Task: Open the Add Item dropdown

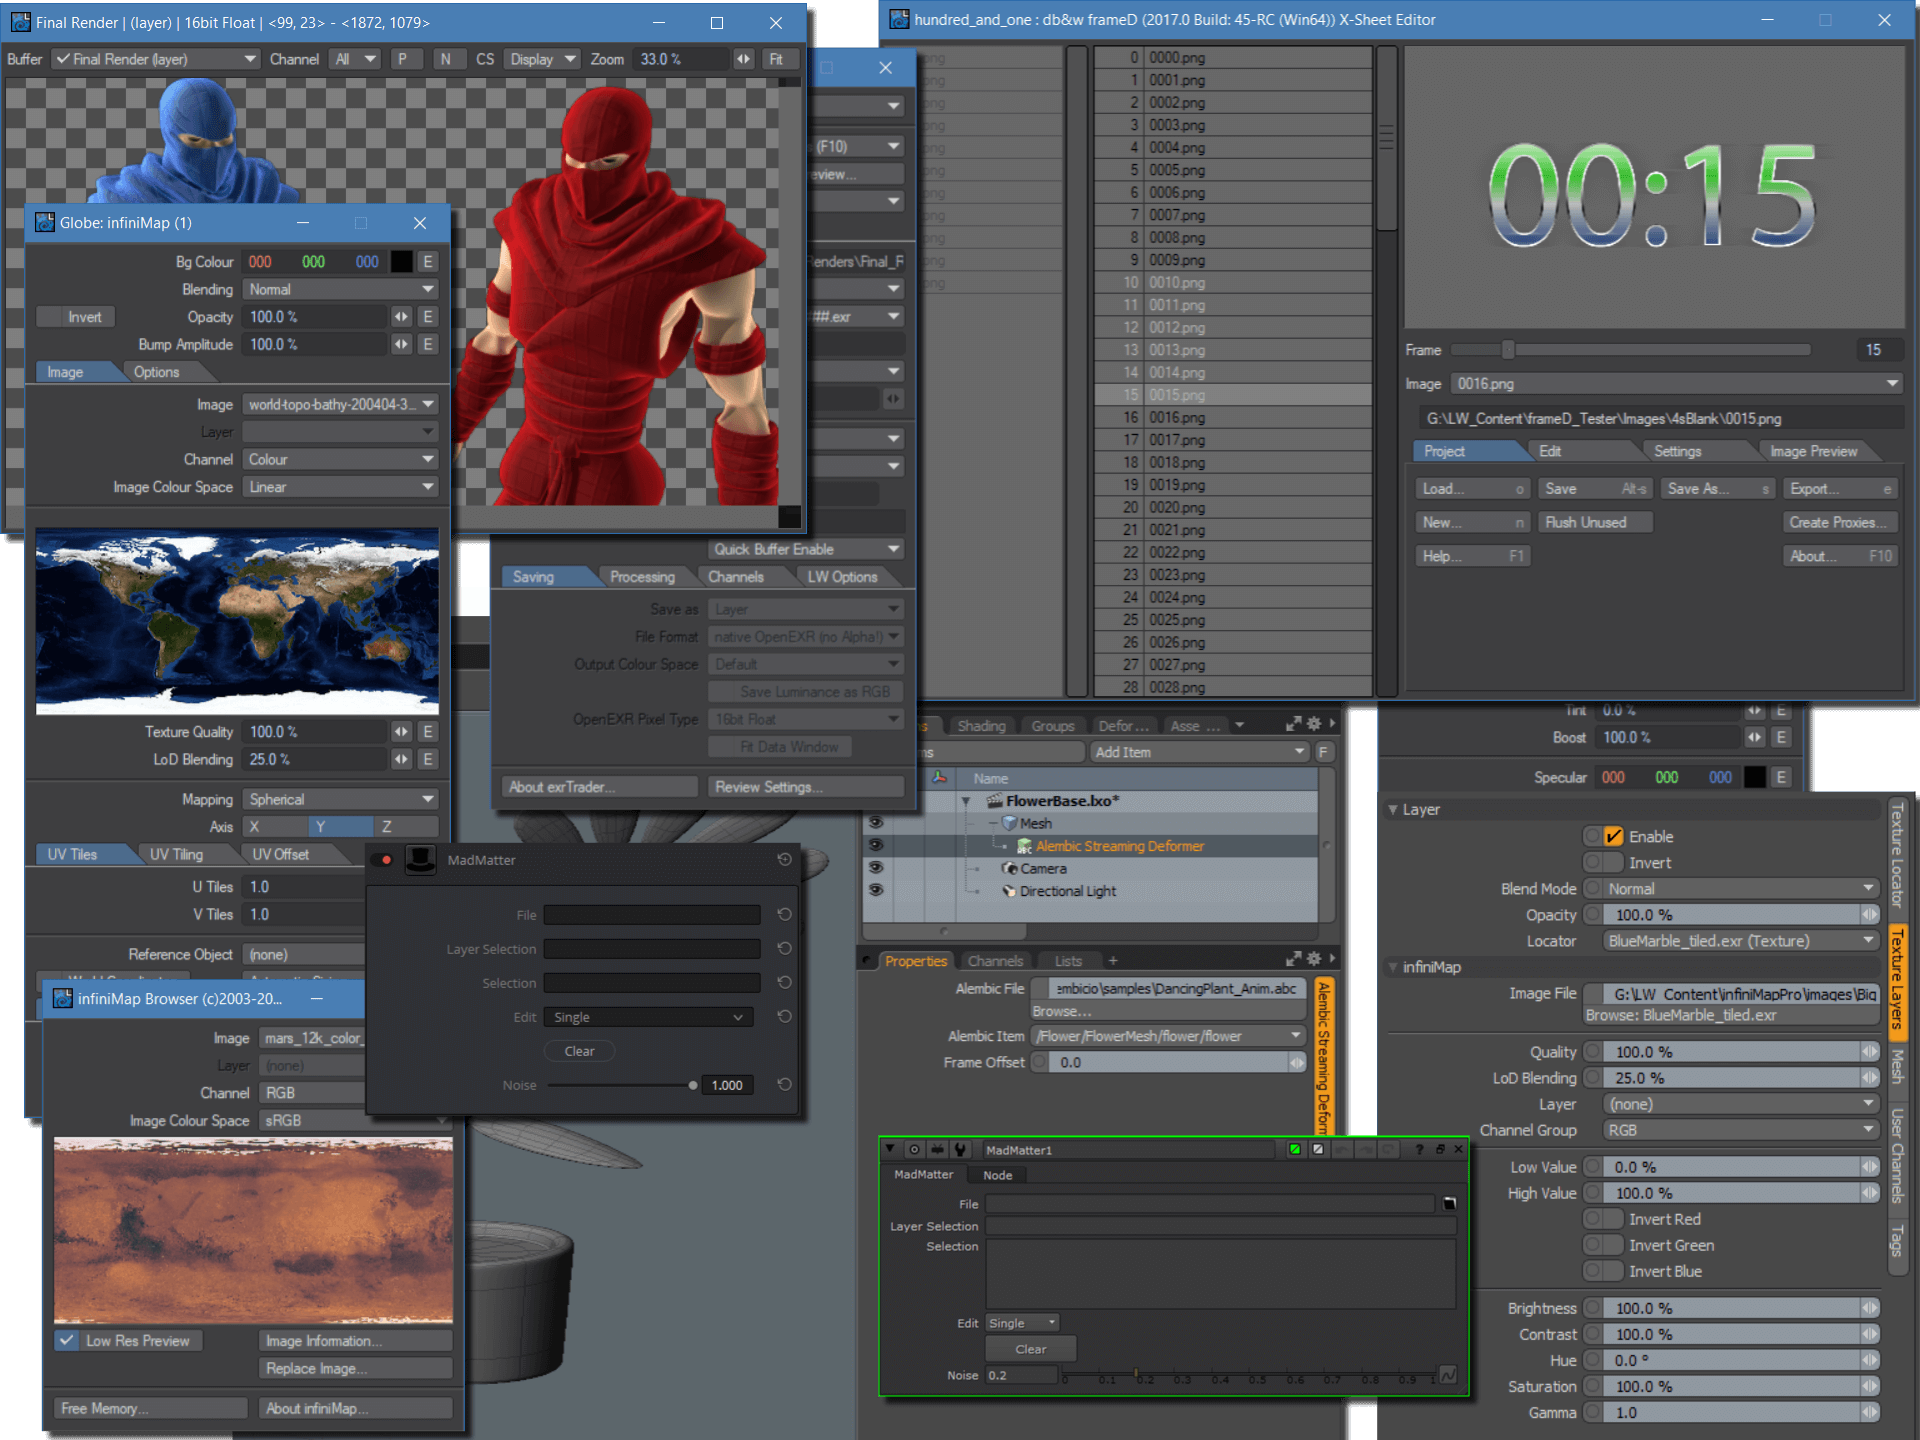Action: (1200, 752)
